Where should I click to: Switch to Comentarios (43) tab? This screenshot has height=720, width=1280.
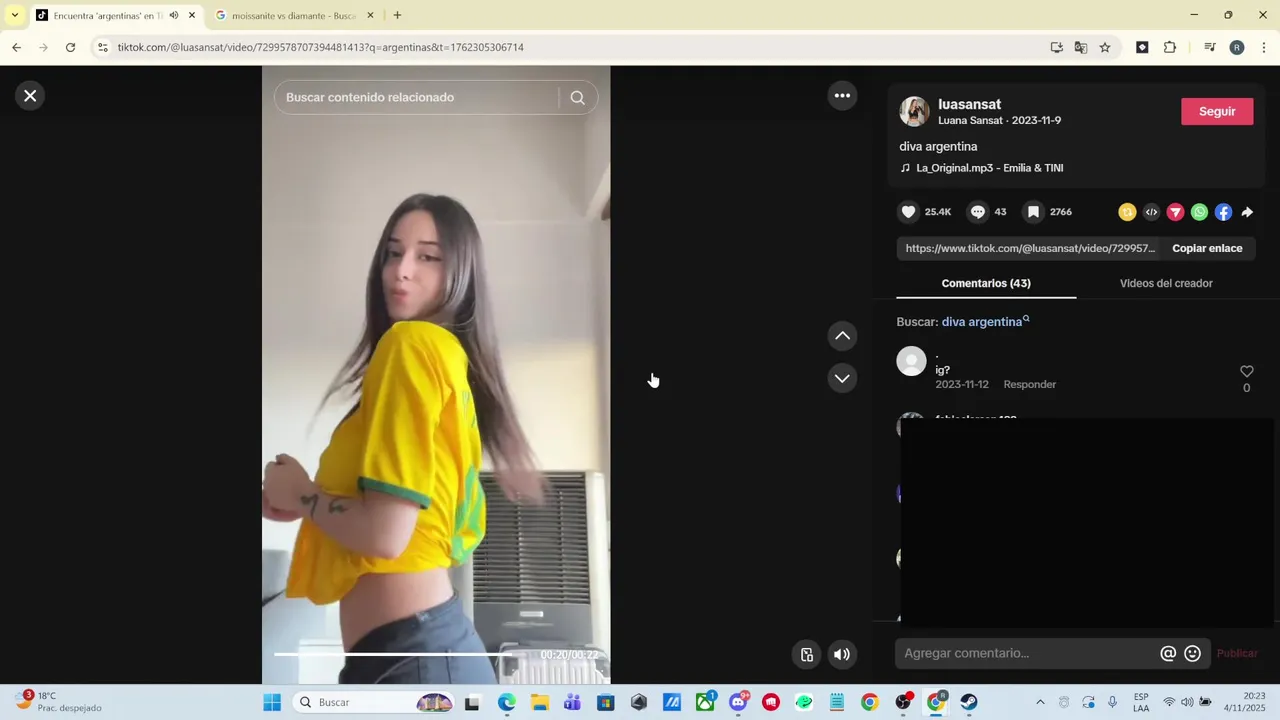tap(986, 283)
